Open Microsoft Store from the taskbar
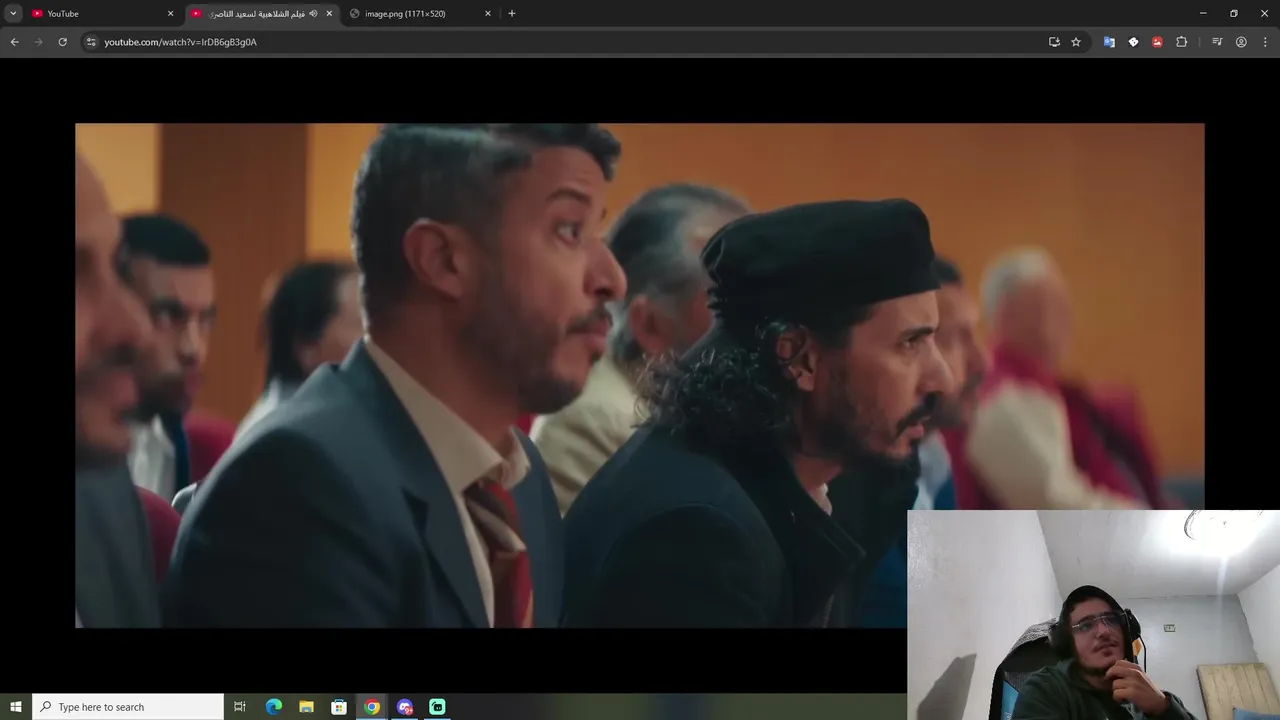 (339, 707)
